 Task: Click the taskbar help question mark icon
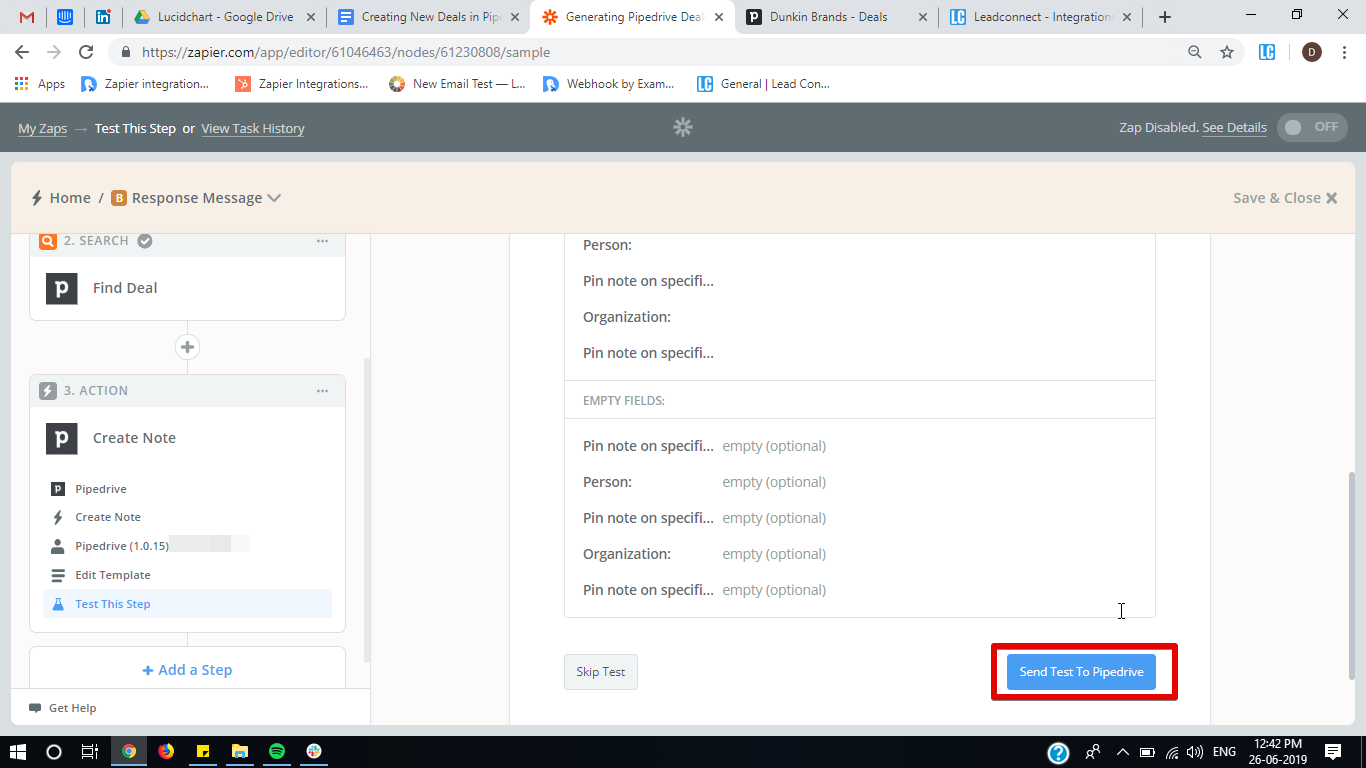point(1058,752)
